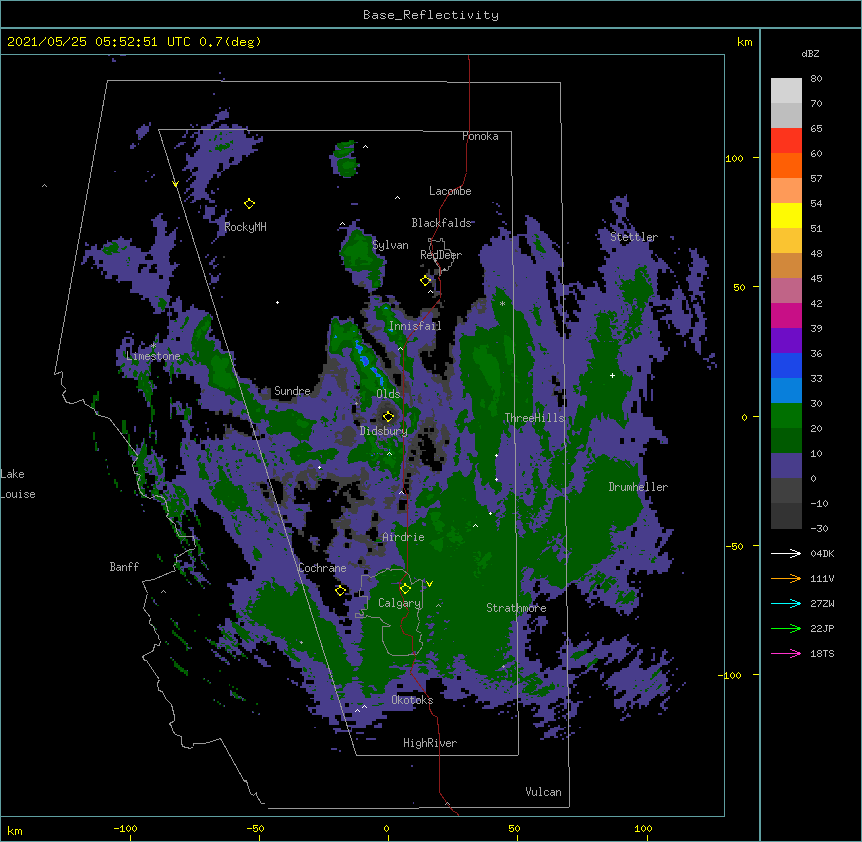Click the blue high-reflectivity cell near Olds

pos(365,359)
